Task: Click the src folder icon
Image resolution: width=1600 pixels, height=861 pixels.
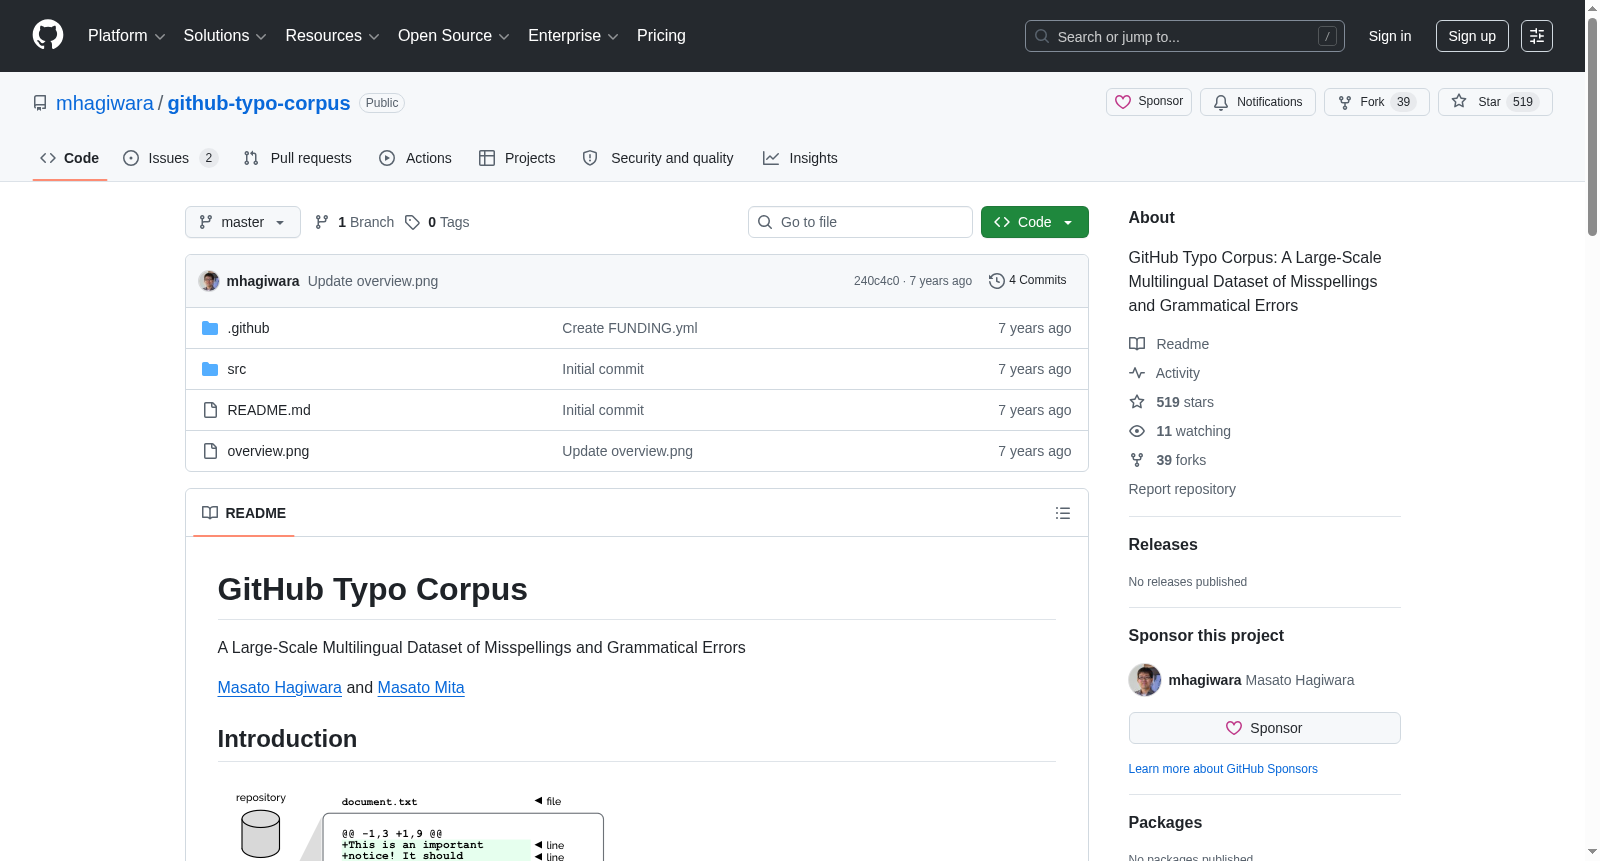Action: coord(210,369)
